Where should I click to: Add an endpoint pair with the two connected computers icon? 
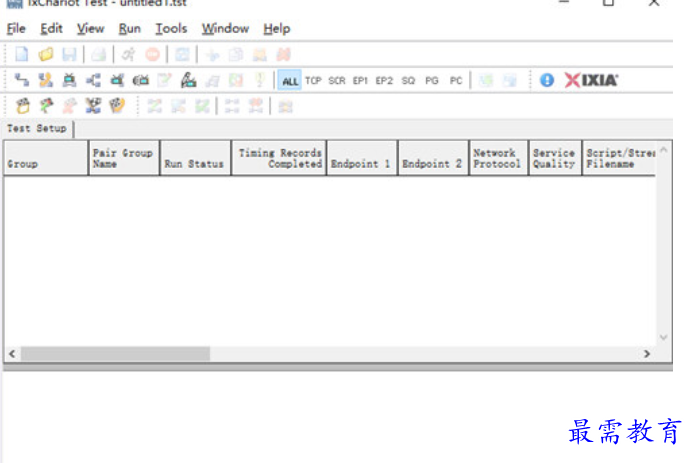point(22,80)
